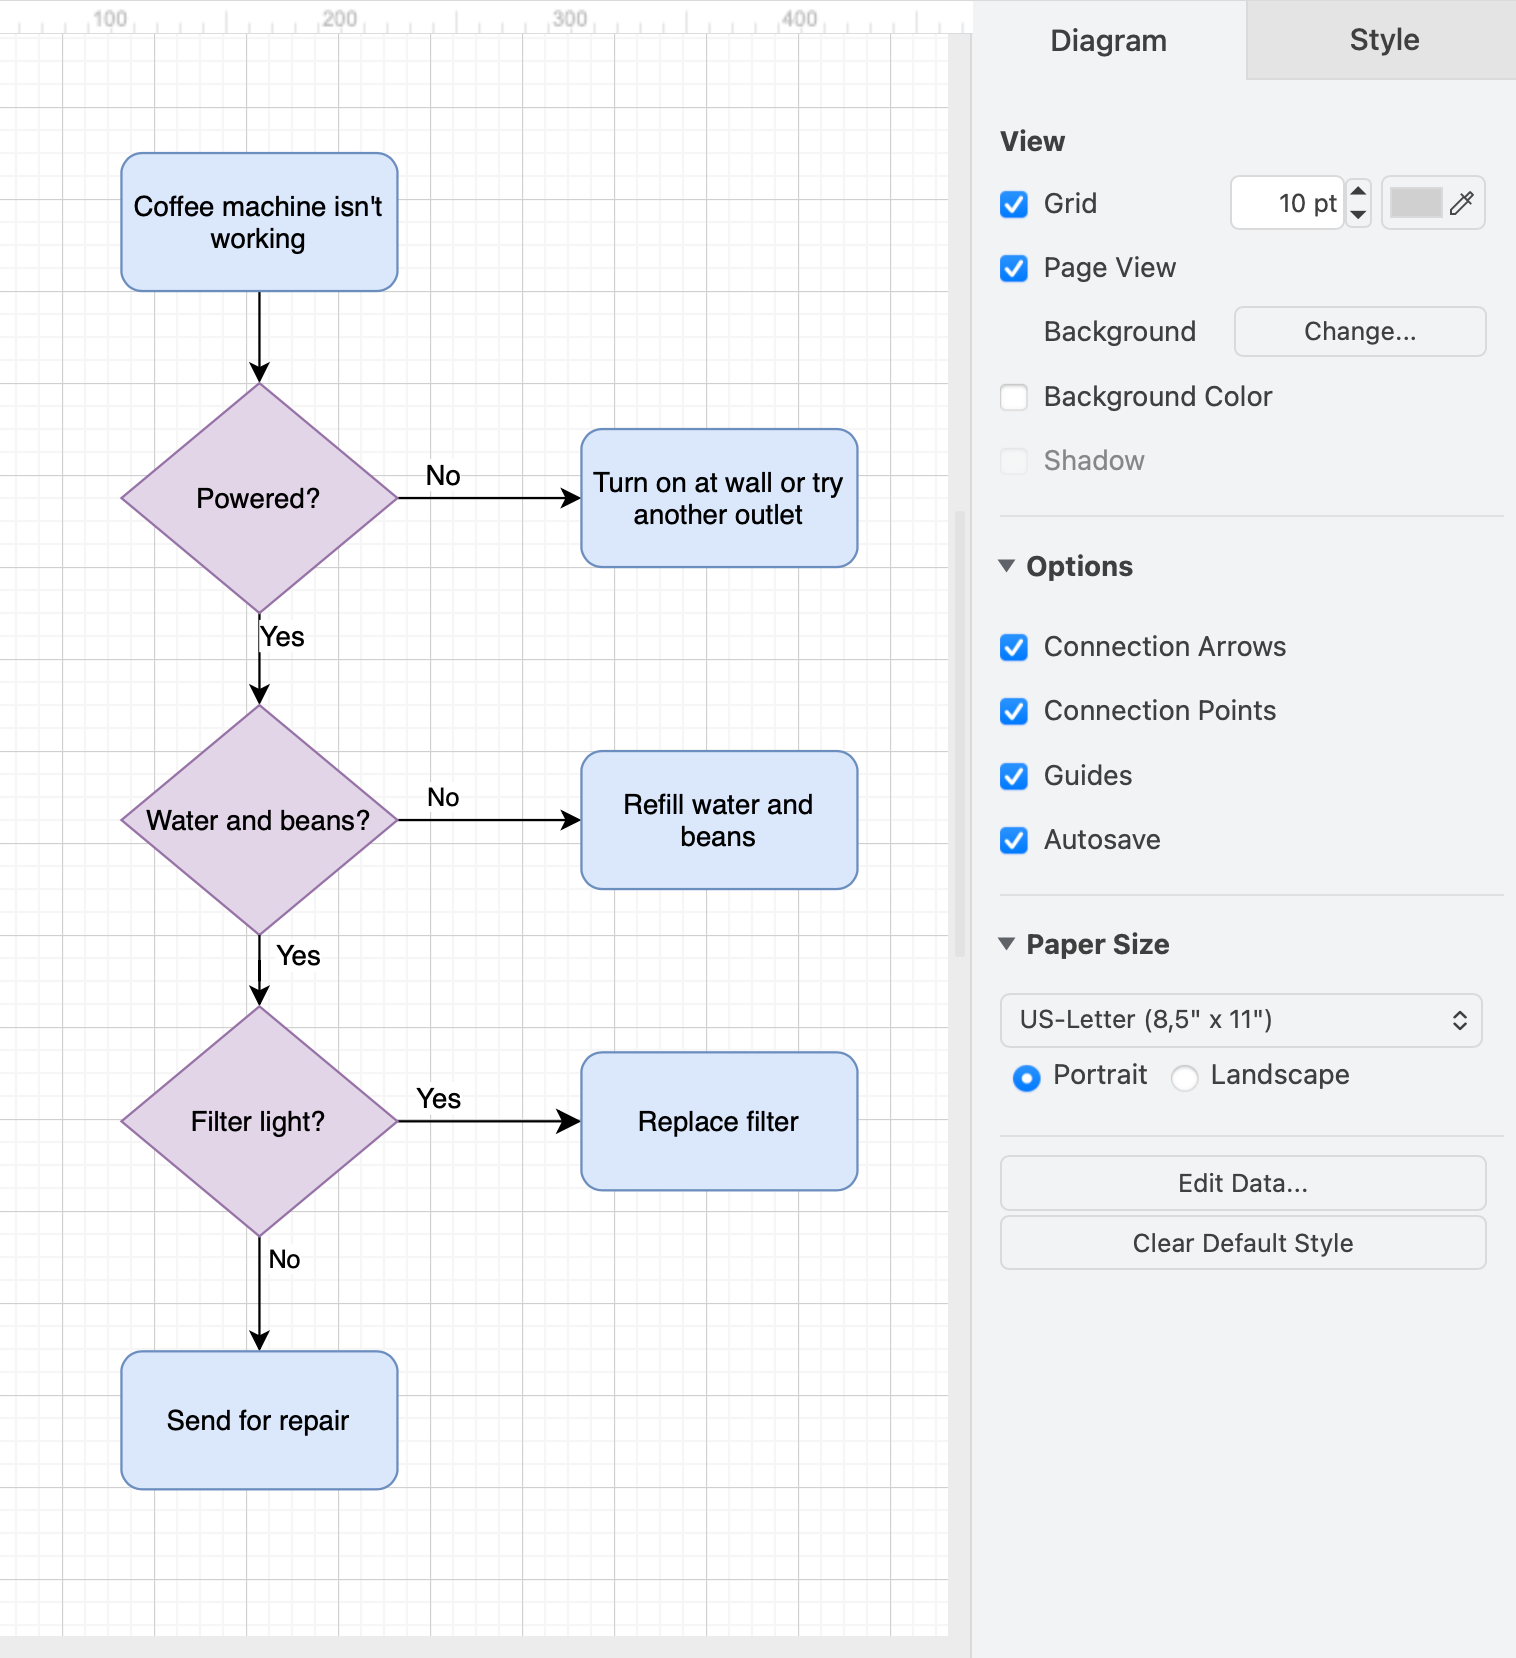Click the View section heading

coord(1033,141)
